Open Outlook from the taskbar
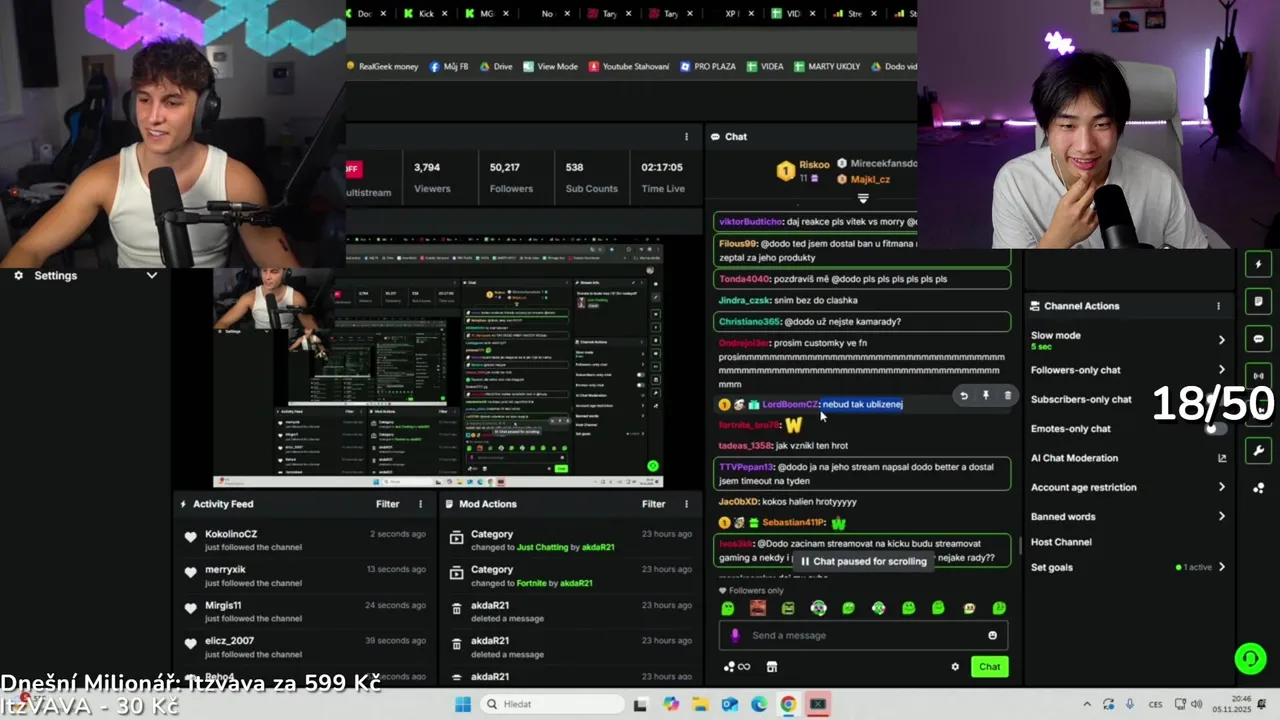This screenshot has height=720, width=1280. point(730,704)
